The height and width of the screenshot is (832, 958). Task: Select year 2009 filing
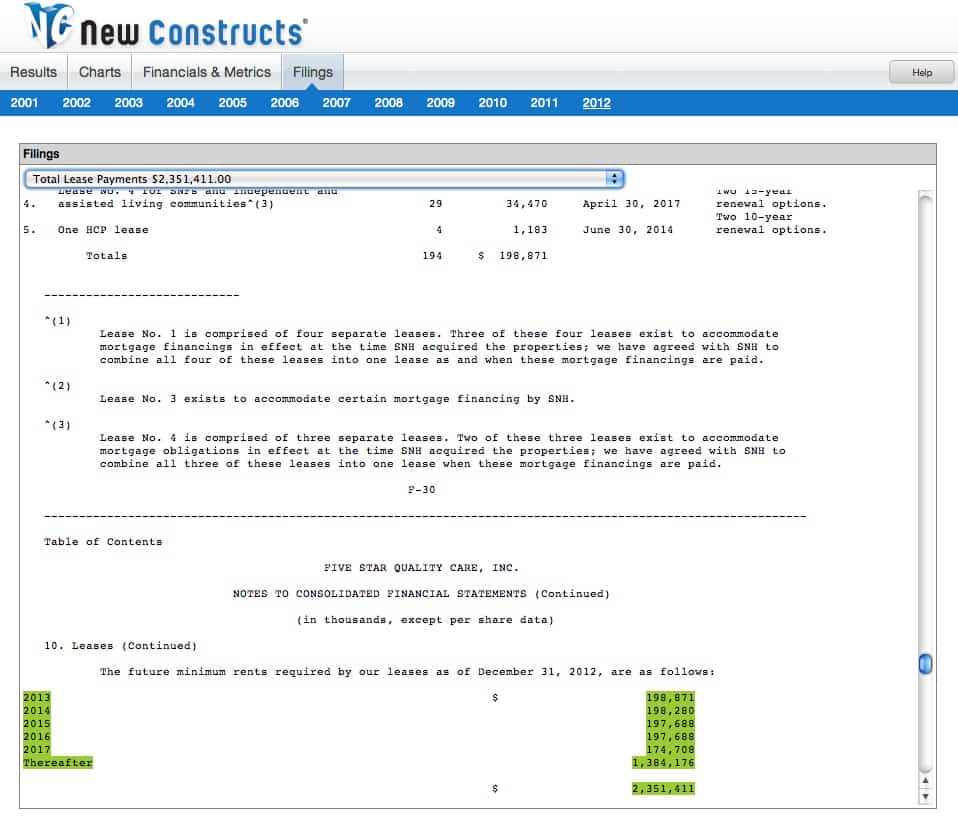tap(441, 103)
